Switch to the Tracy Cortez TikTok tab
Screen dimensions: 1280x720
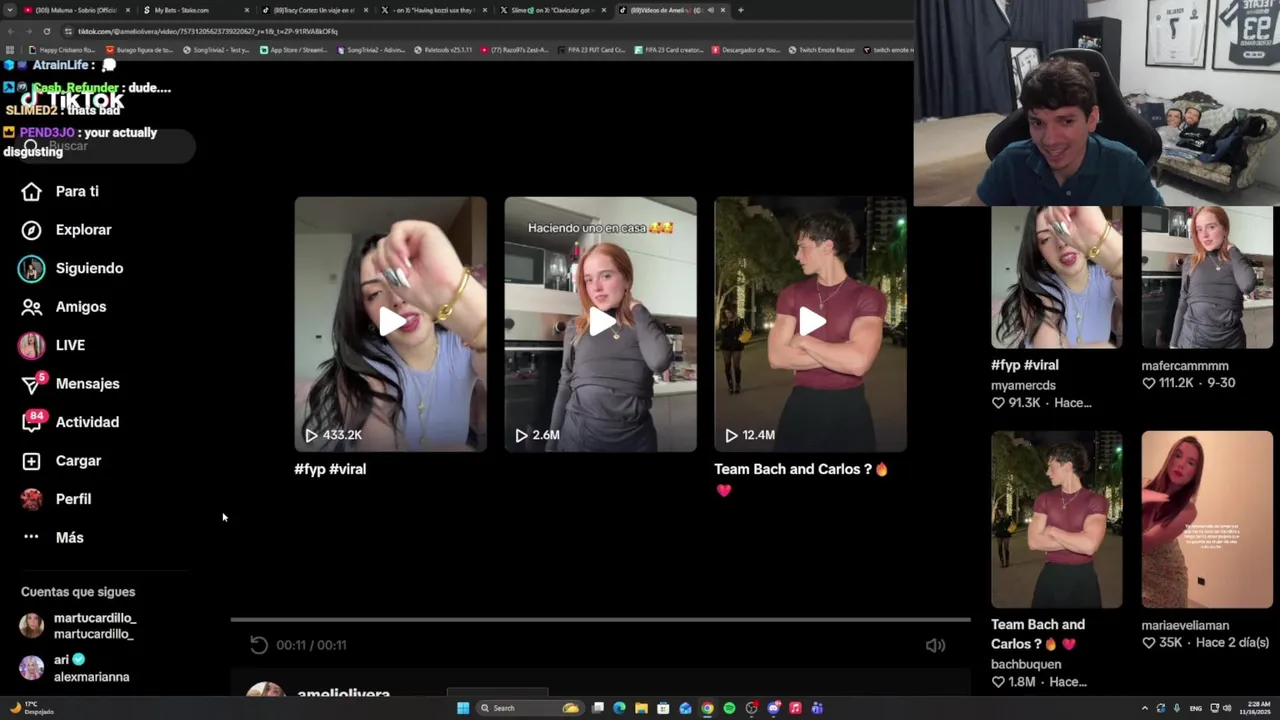(313, 10)
